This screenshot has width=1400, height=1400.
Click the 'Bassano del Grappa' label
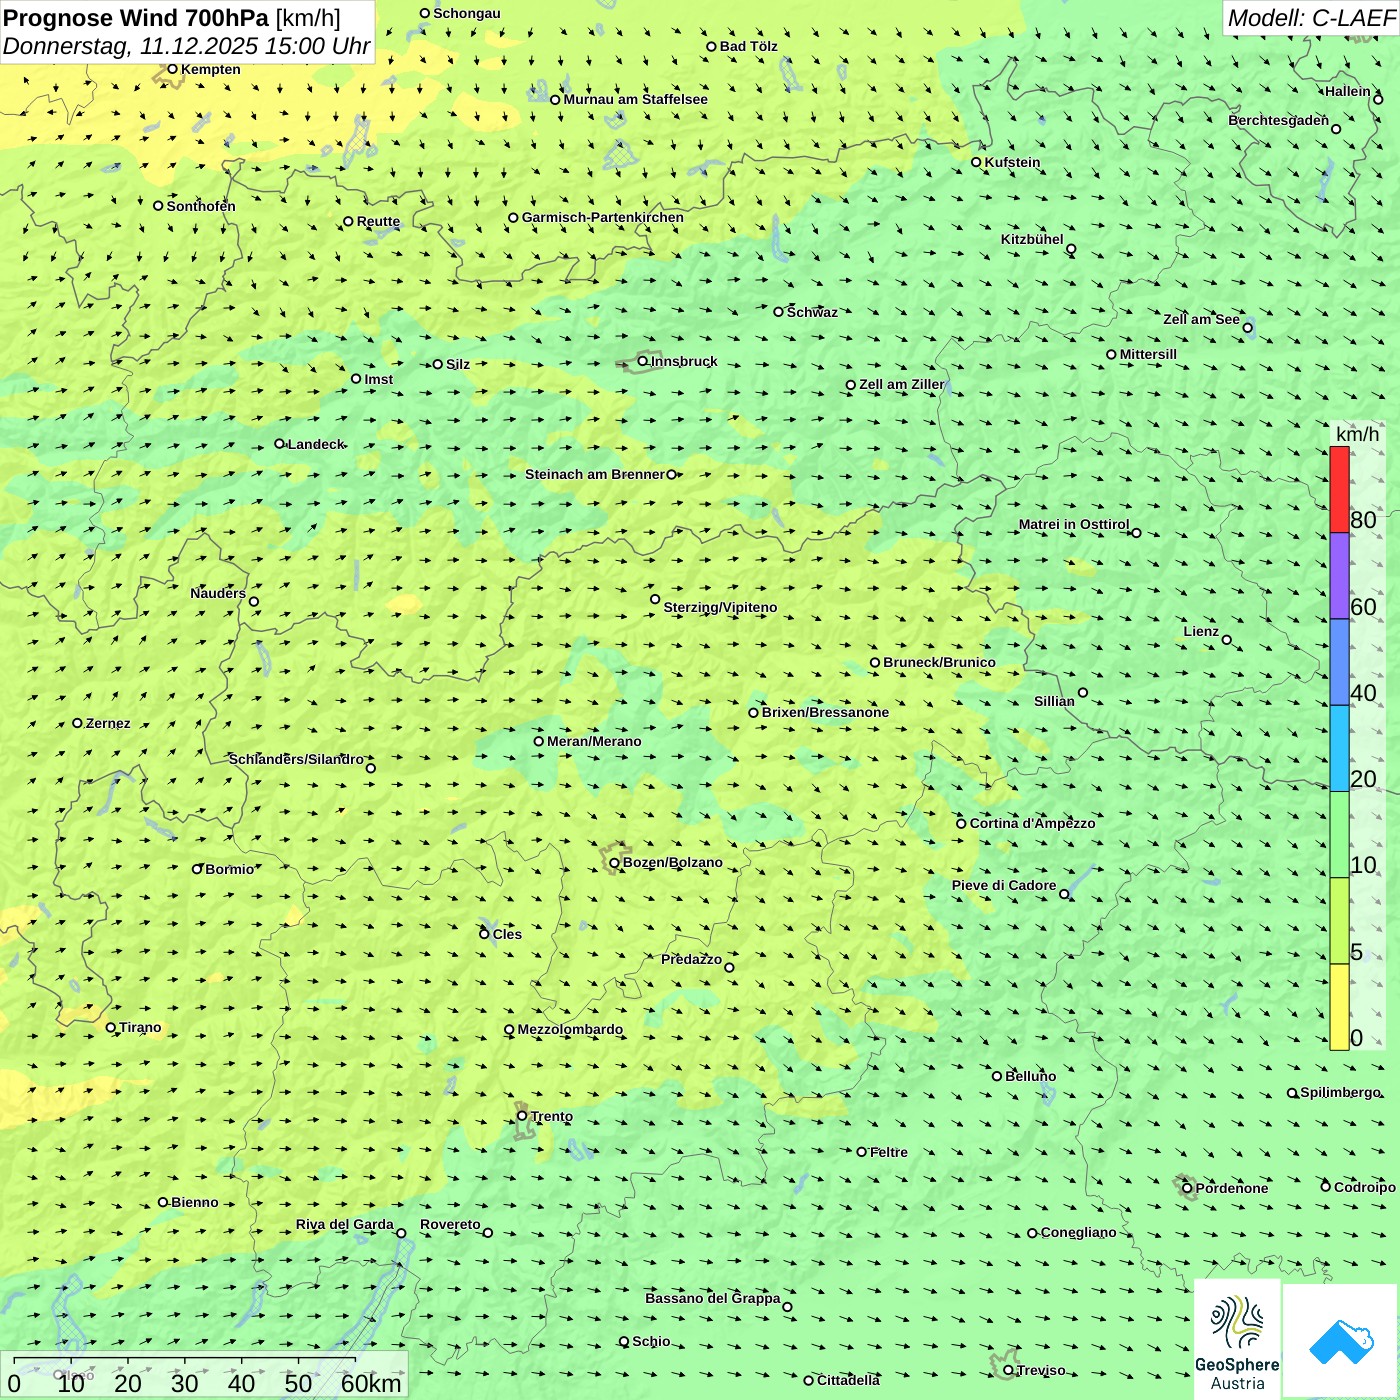click(x=713, y=1298)
